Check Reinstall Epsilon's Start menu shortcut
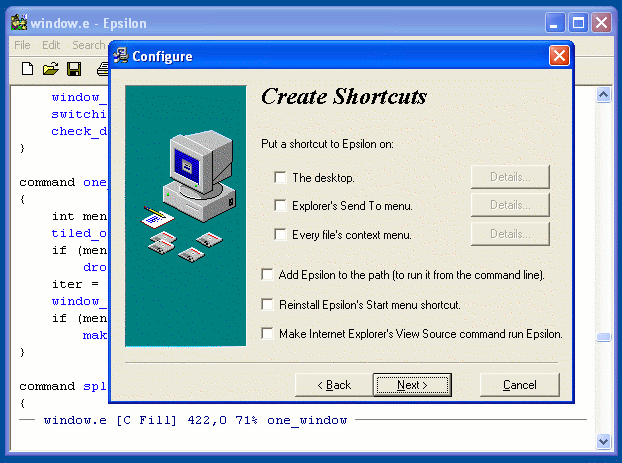The image size is (622, 463). tap(267, 304)
